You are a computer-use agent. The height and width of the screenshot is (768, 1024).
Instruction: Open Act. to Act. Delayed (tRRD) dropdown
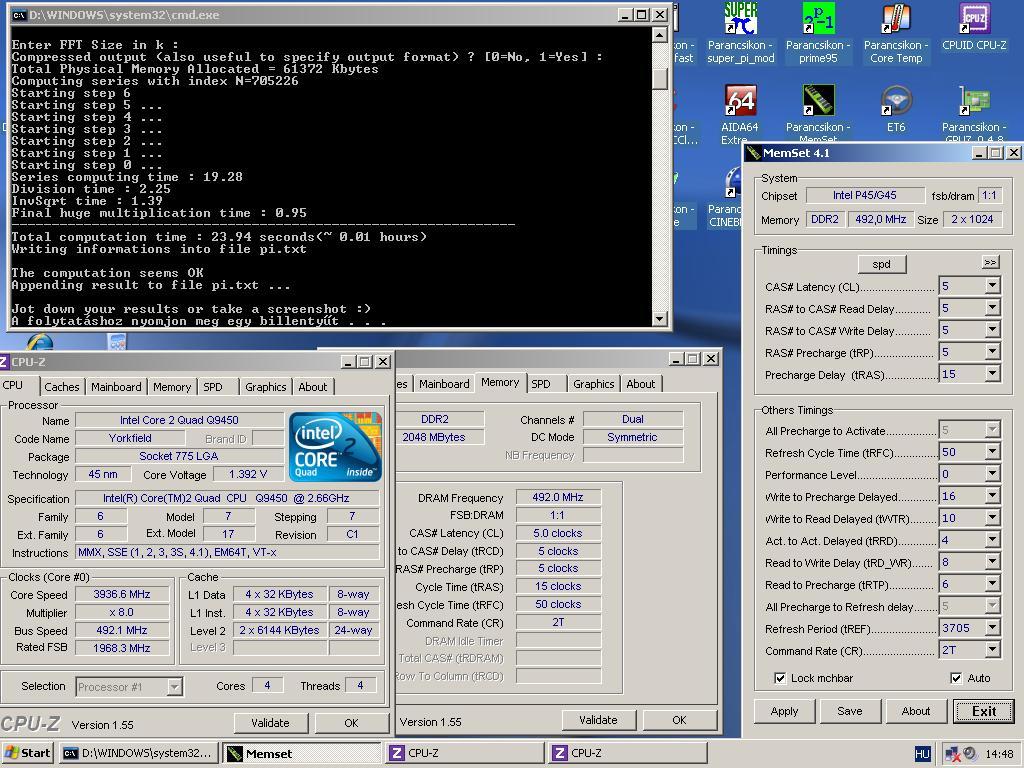992,540
